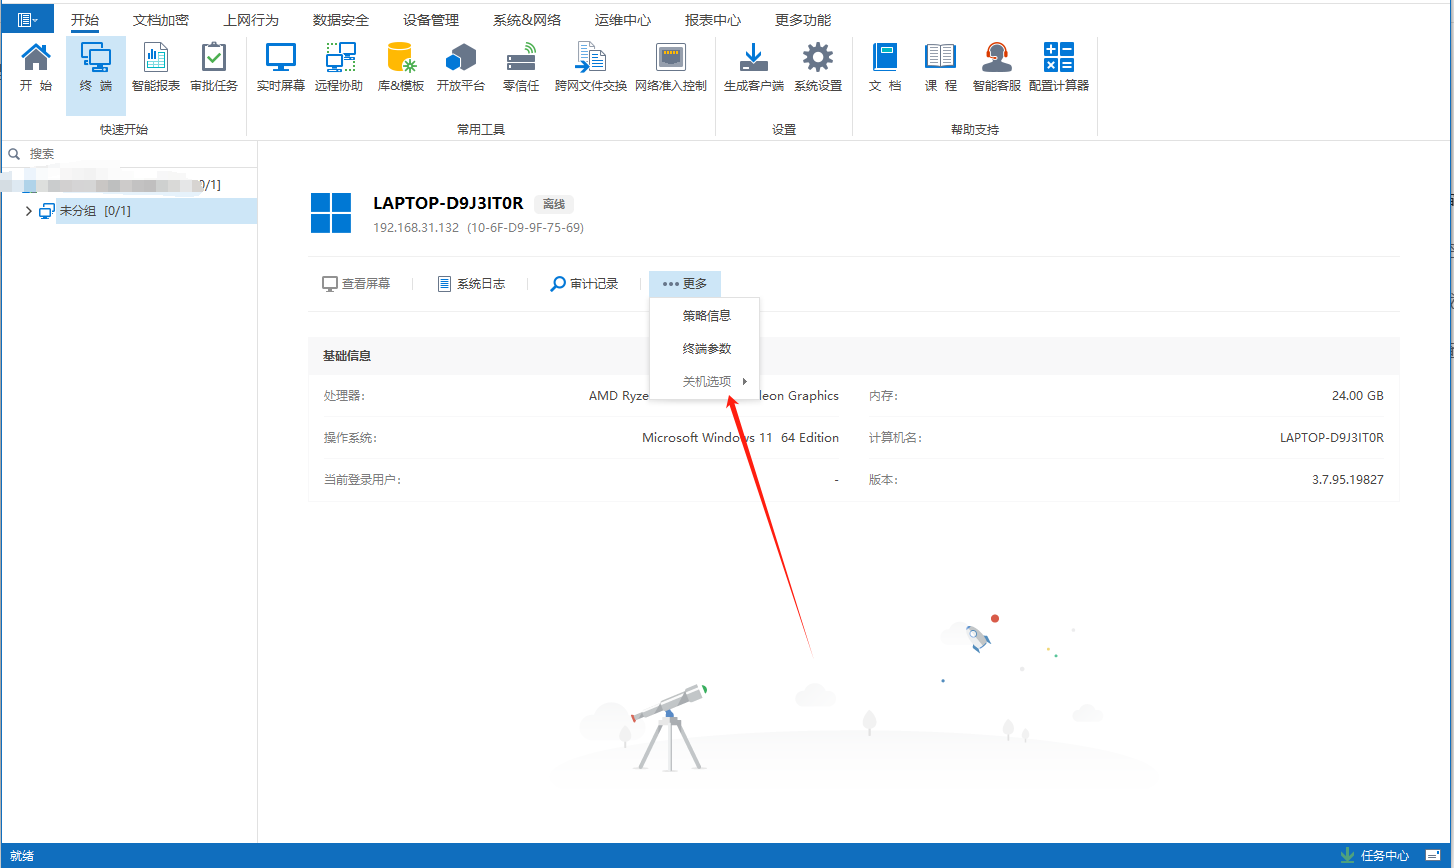The height and width of the screenshot is (868, 1454).
Task: Click the 基础信息 section header
Action: click(854, 356)
